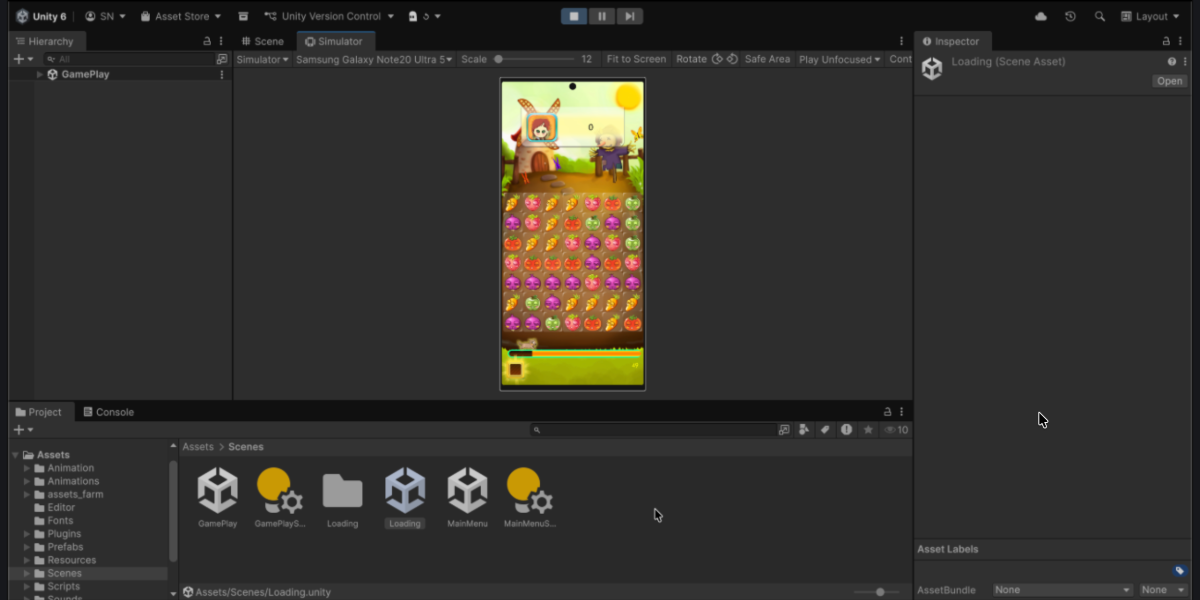Expand the assets_farm folder

(x=27, y=494)
